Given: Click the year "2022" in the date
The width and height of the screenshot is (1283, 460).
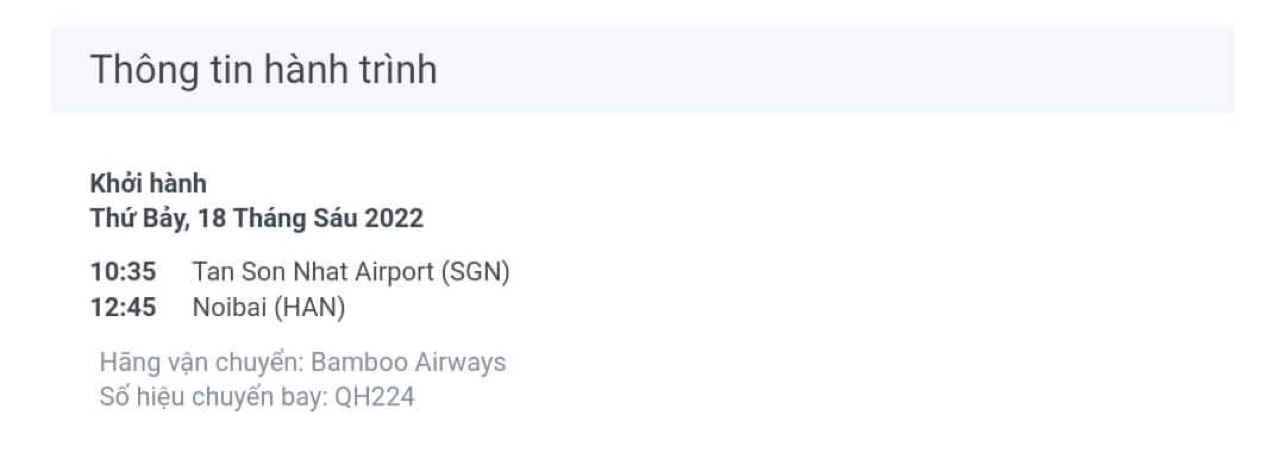Looking at the screenshot, I should [x=393, y=218].
